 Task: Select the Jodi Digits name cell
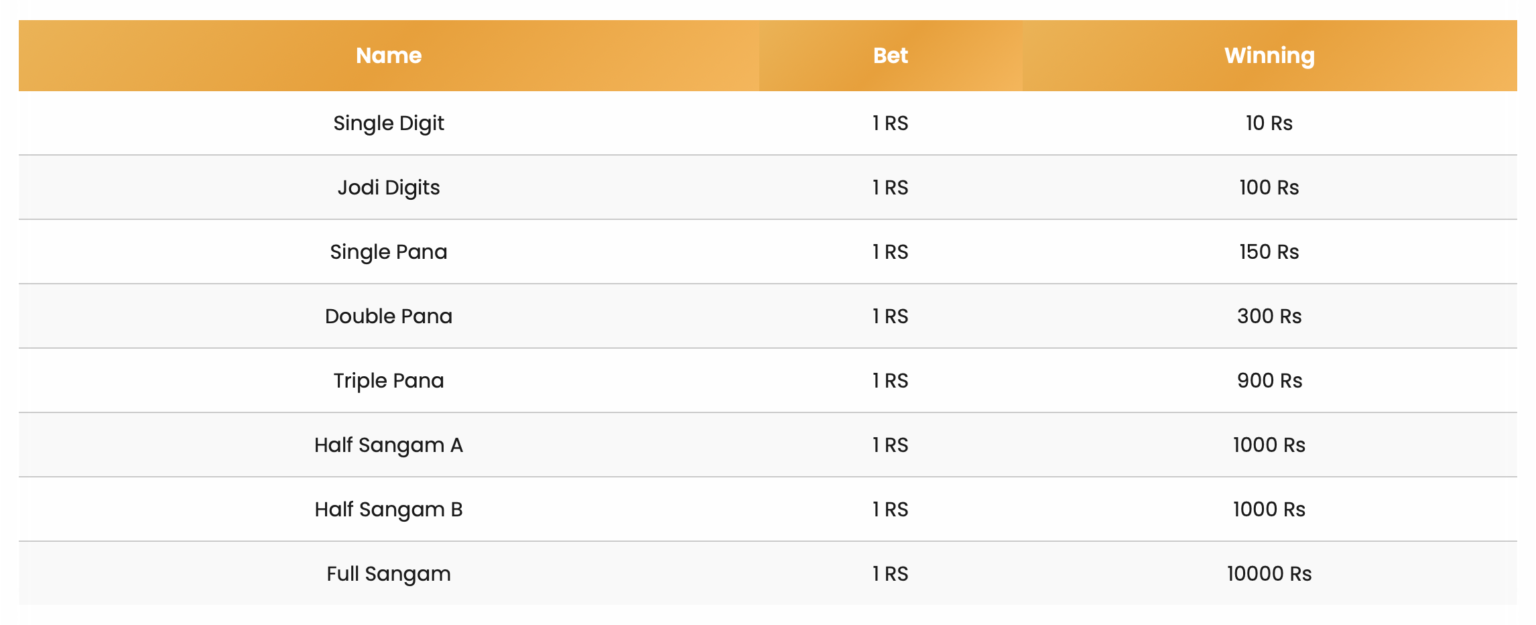(x=388, y=187)
